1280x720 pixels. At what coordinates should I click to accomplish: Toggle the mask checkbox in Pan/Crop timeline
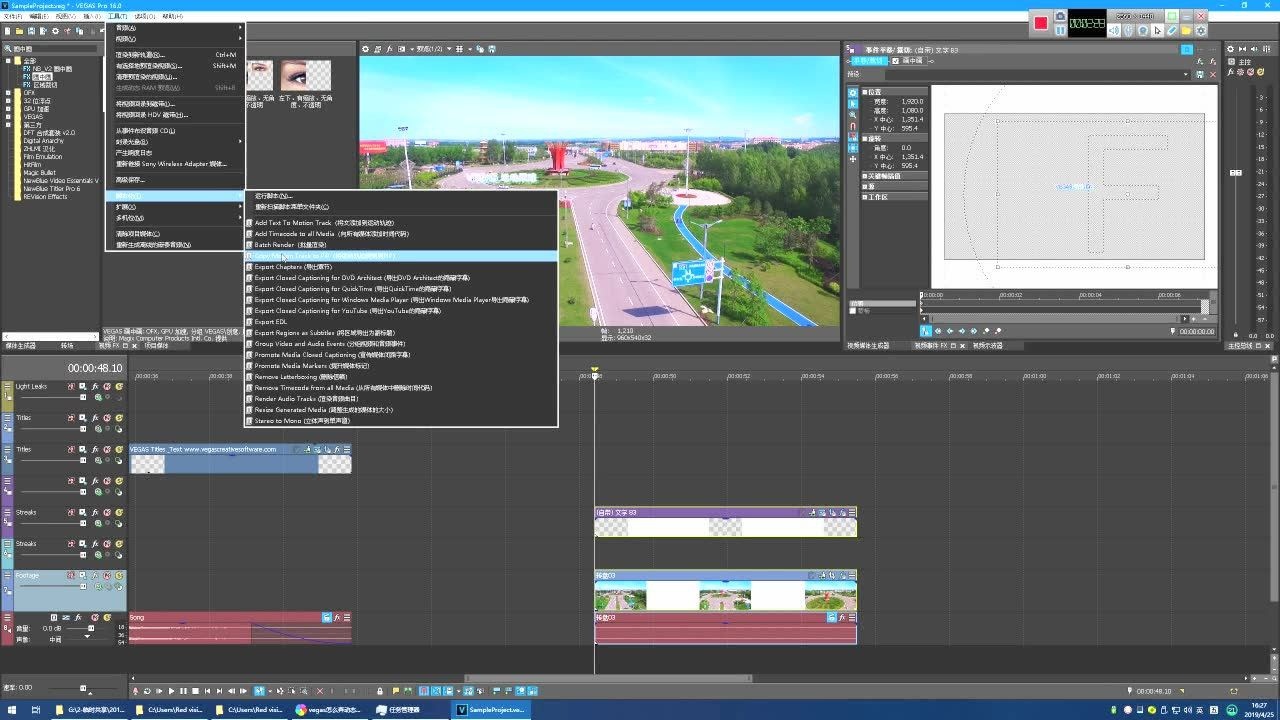tap(852, 311)
